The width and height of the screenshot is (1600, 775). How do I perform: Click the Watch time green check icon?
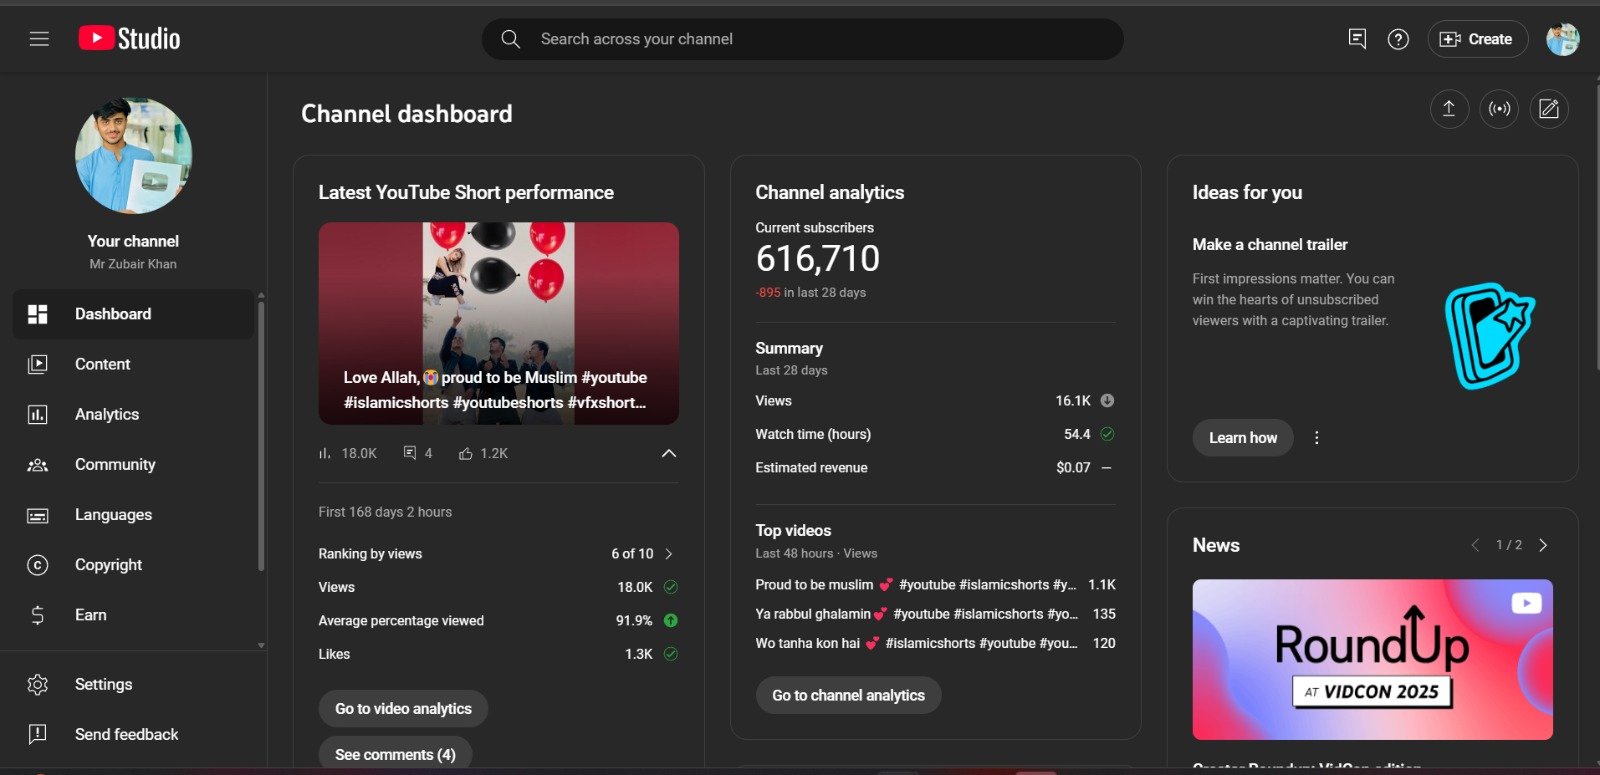click(1107, 434)
